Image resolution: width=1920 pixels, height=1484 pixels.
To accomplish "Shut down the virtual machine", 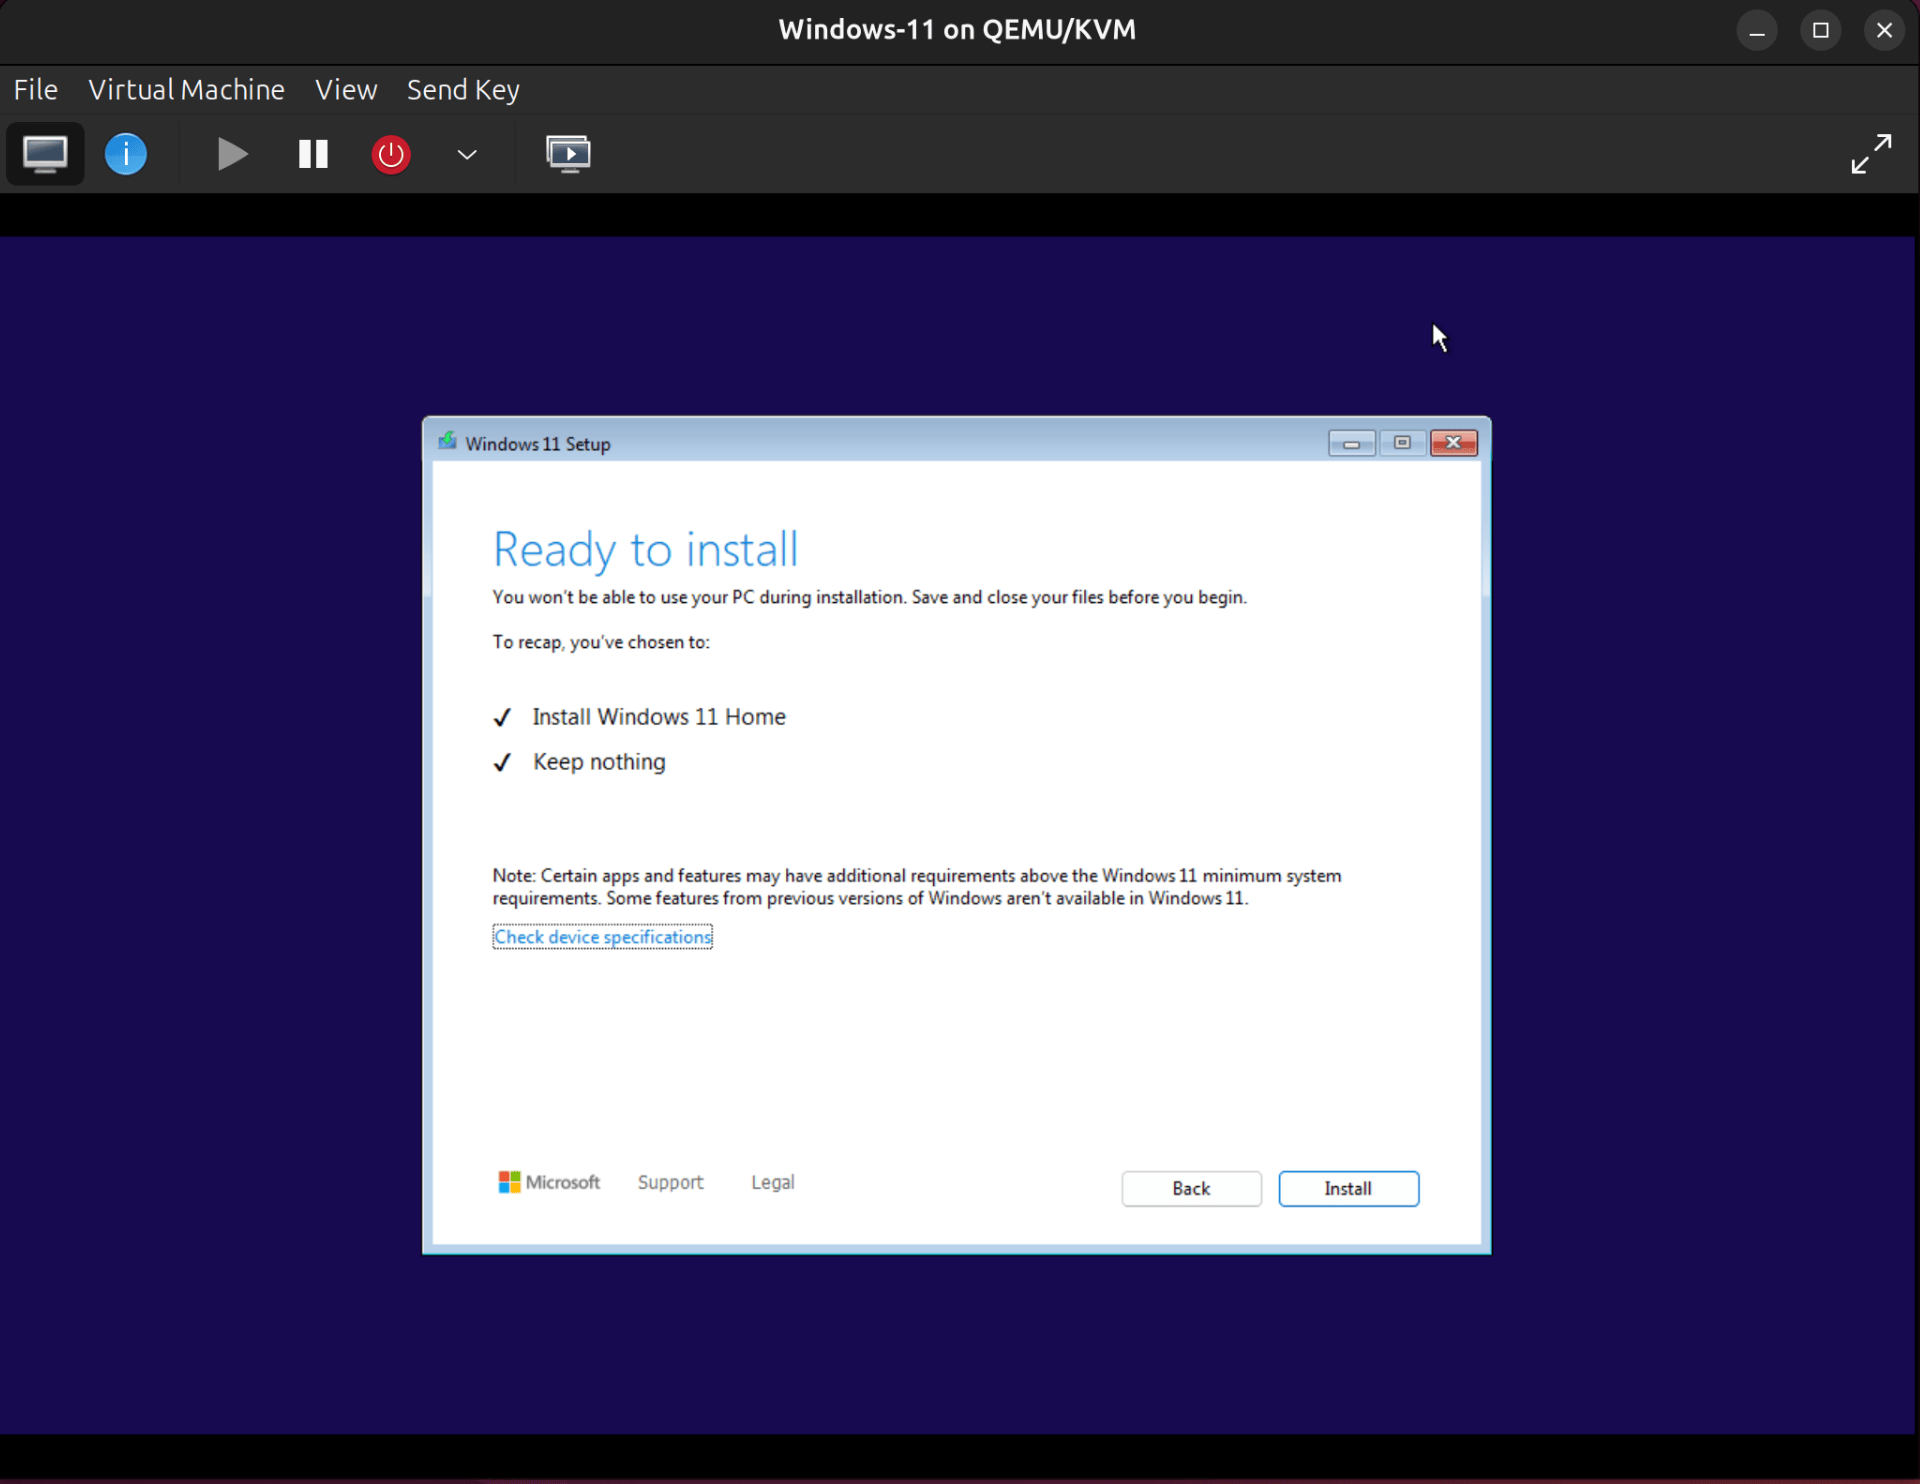I will tap(390, 153).
